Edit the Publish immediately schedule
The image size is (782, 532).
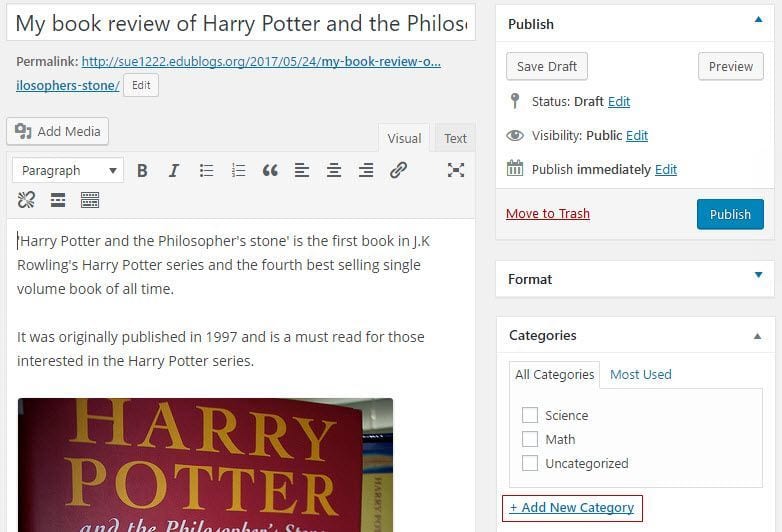coord(666,170)
